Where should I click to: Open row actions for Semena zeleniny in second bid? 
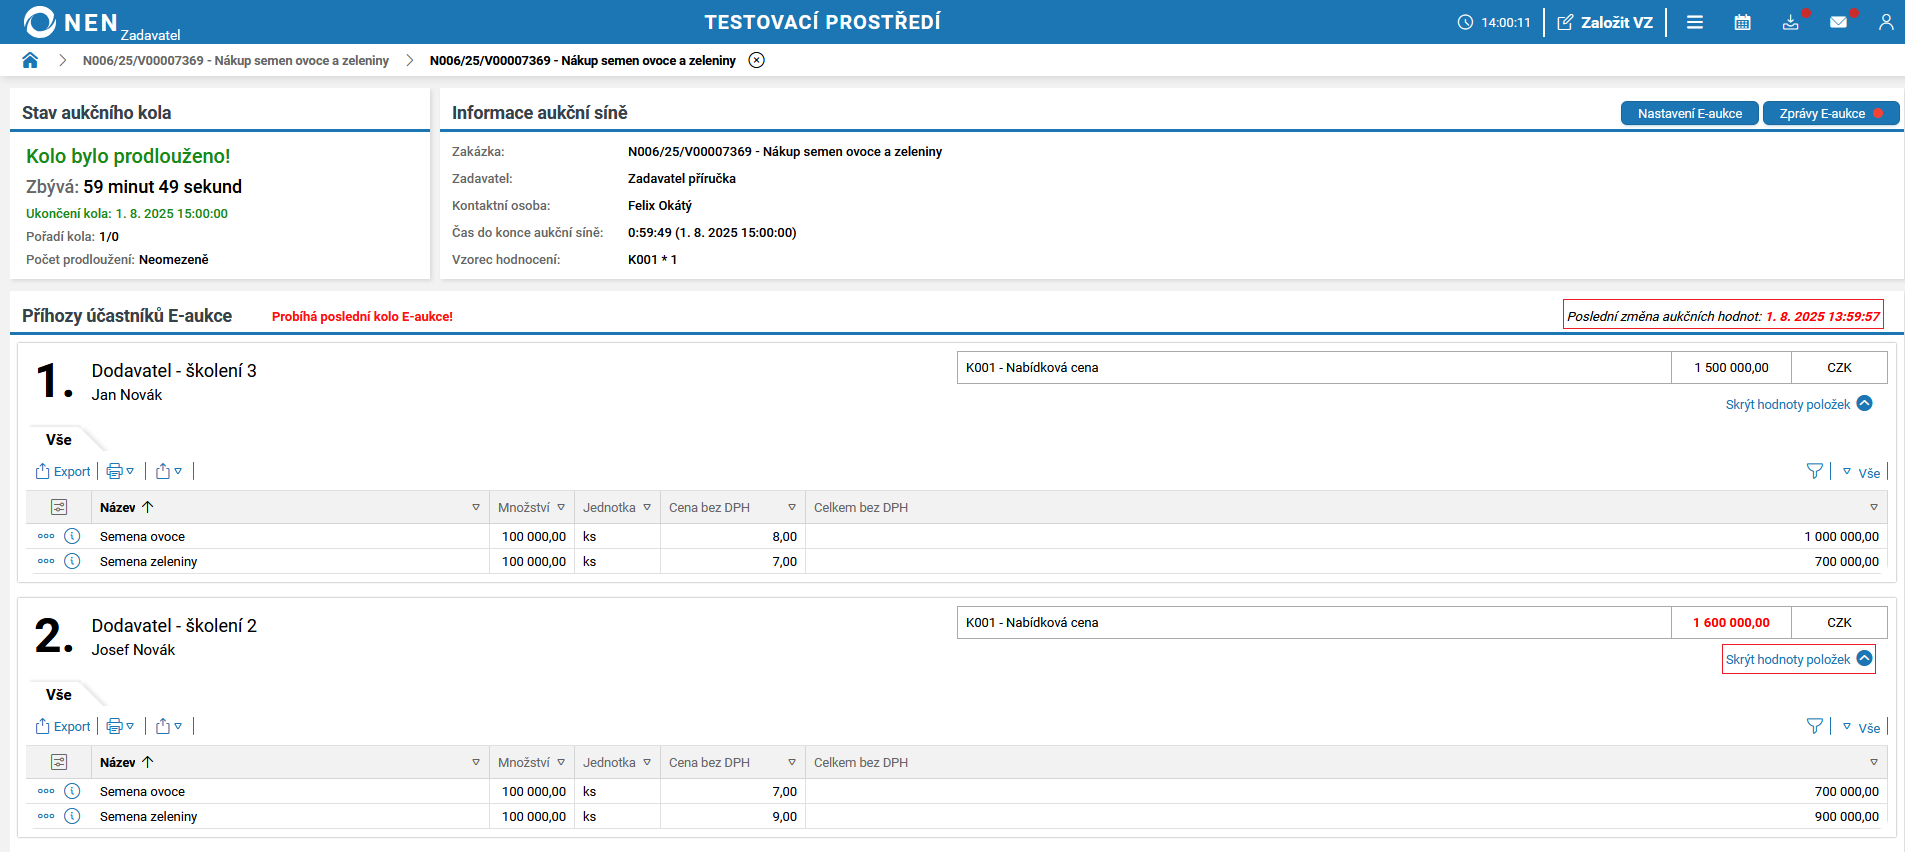46,816
